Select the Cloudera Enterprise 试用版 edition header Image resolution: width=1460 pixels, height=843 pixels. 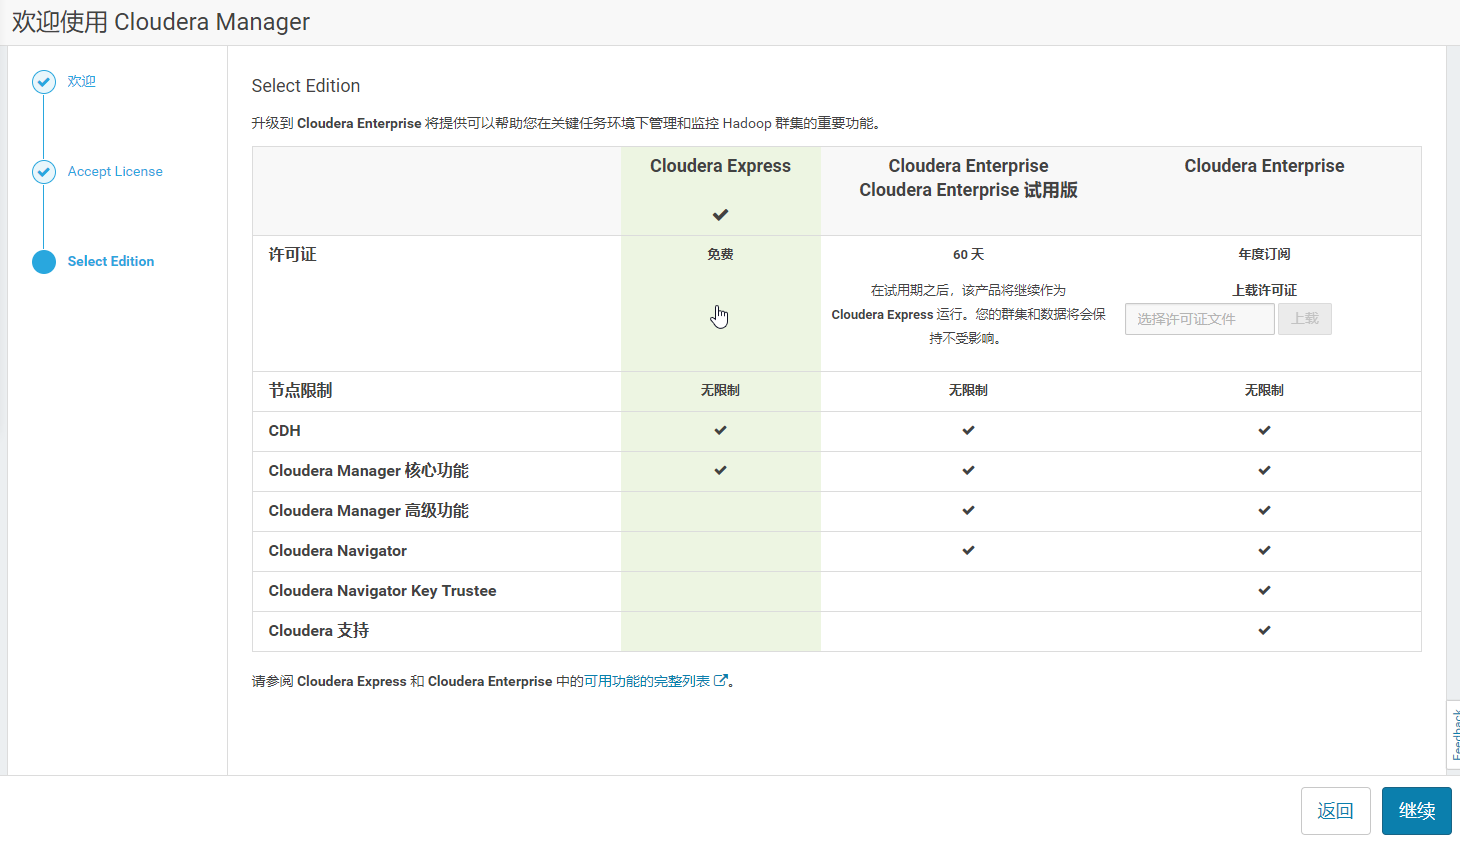coord(968,178)
